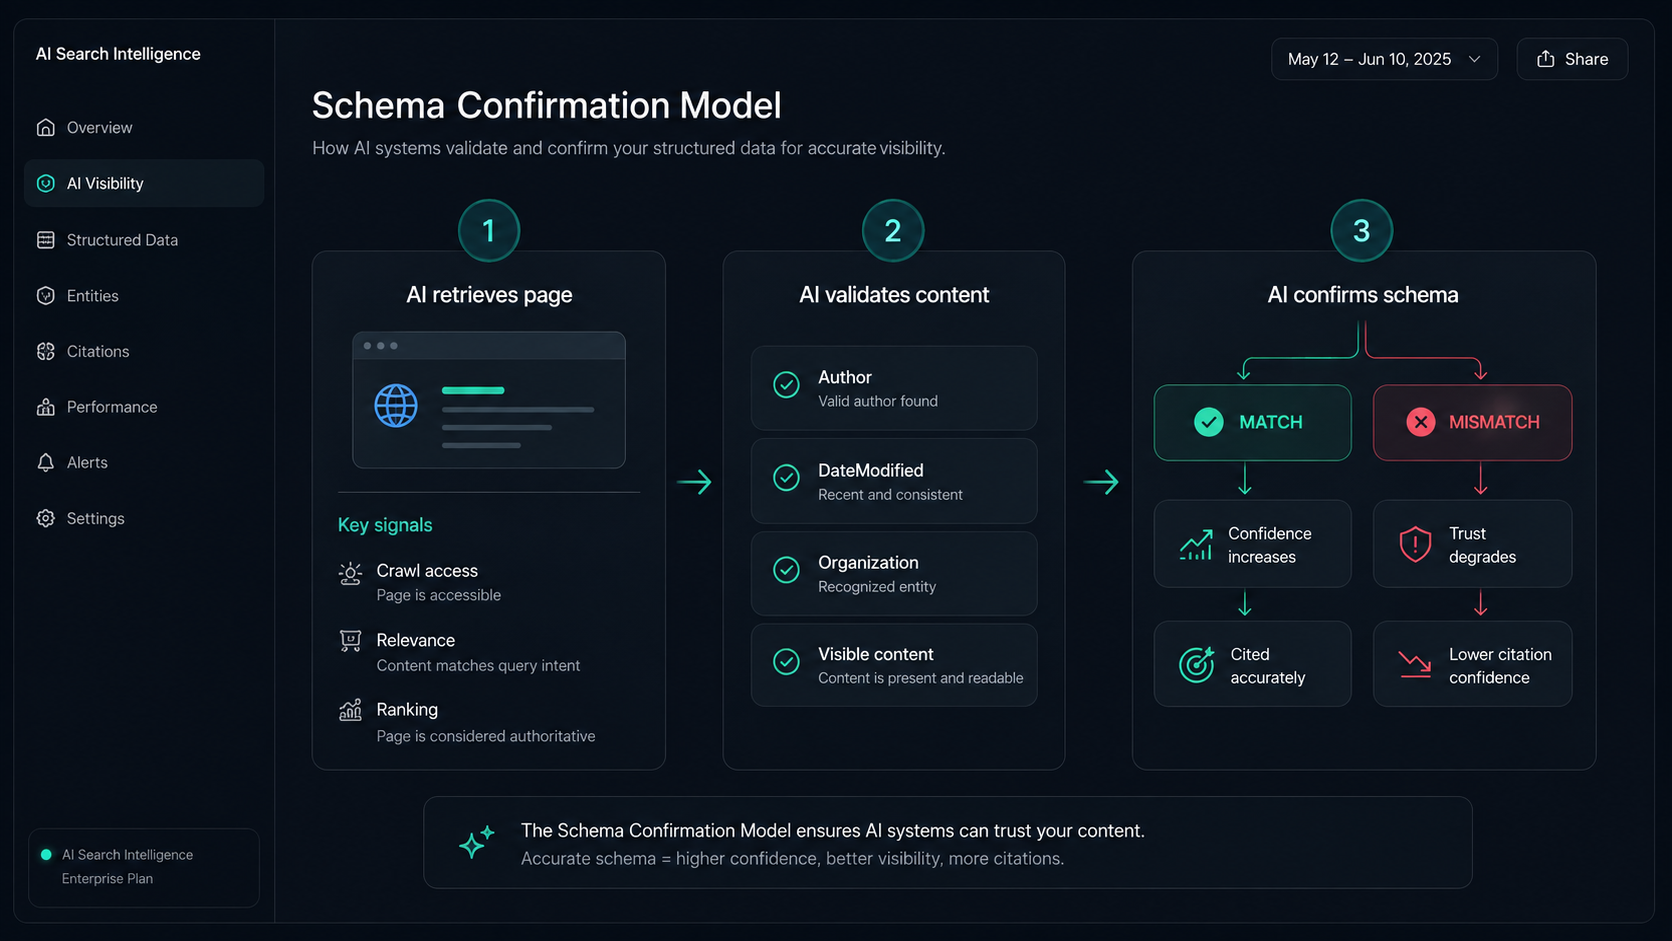Screen dimensions: 1672x941
Task: Click the MISMATCH outcome button
Action: point(1472,422)
